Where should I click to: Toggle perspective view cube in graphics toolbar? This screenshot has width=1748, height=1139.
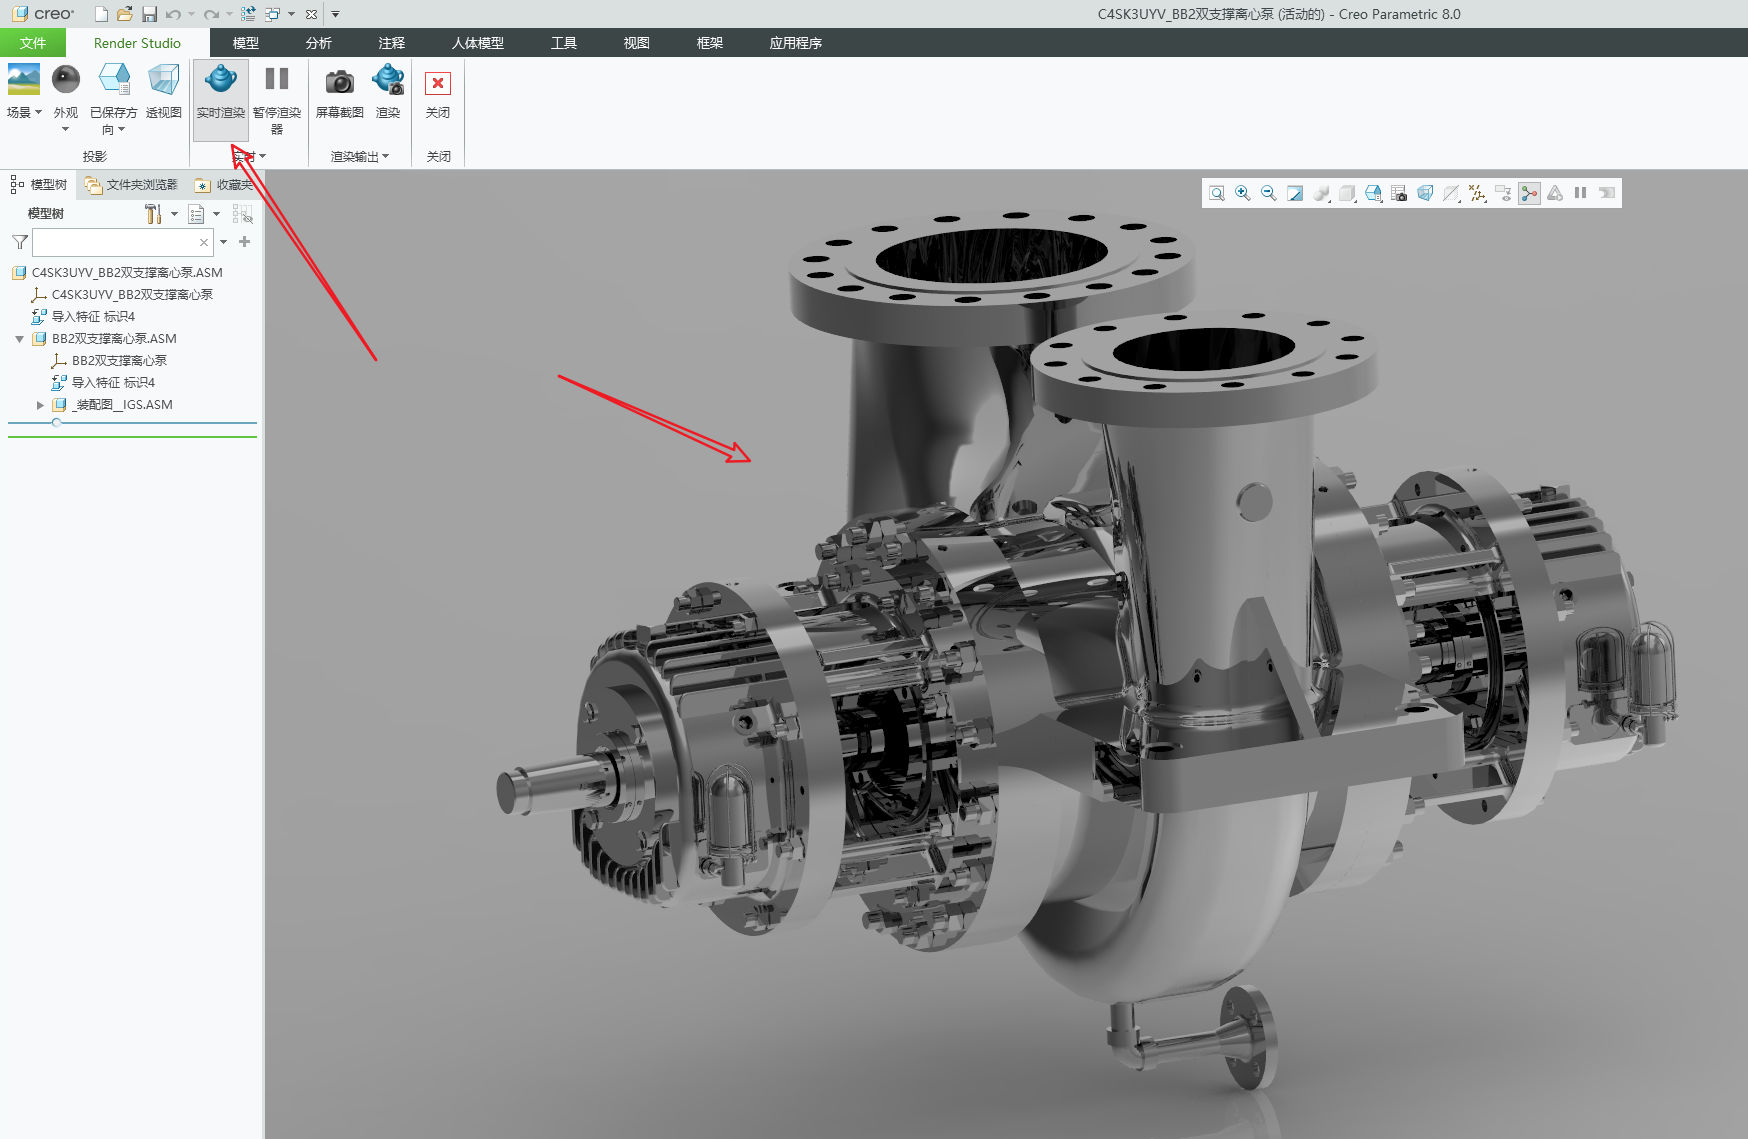(1425, 193)
